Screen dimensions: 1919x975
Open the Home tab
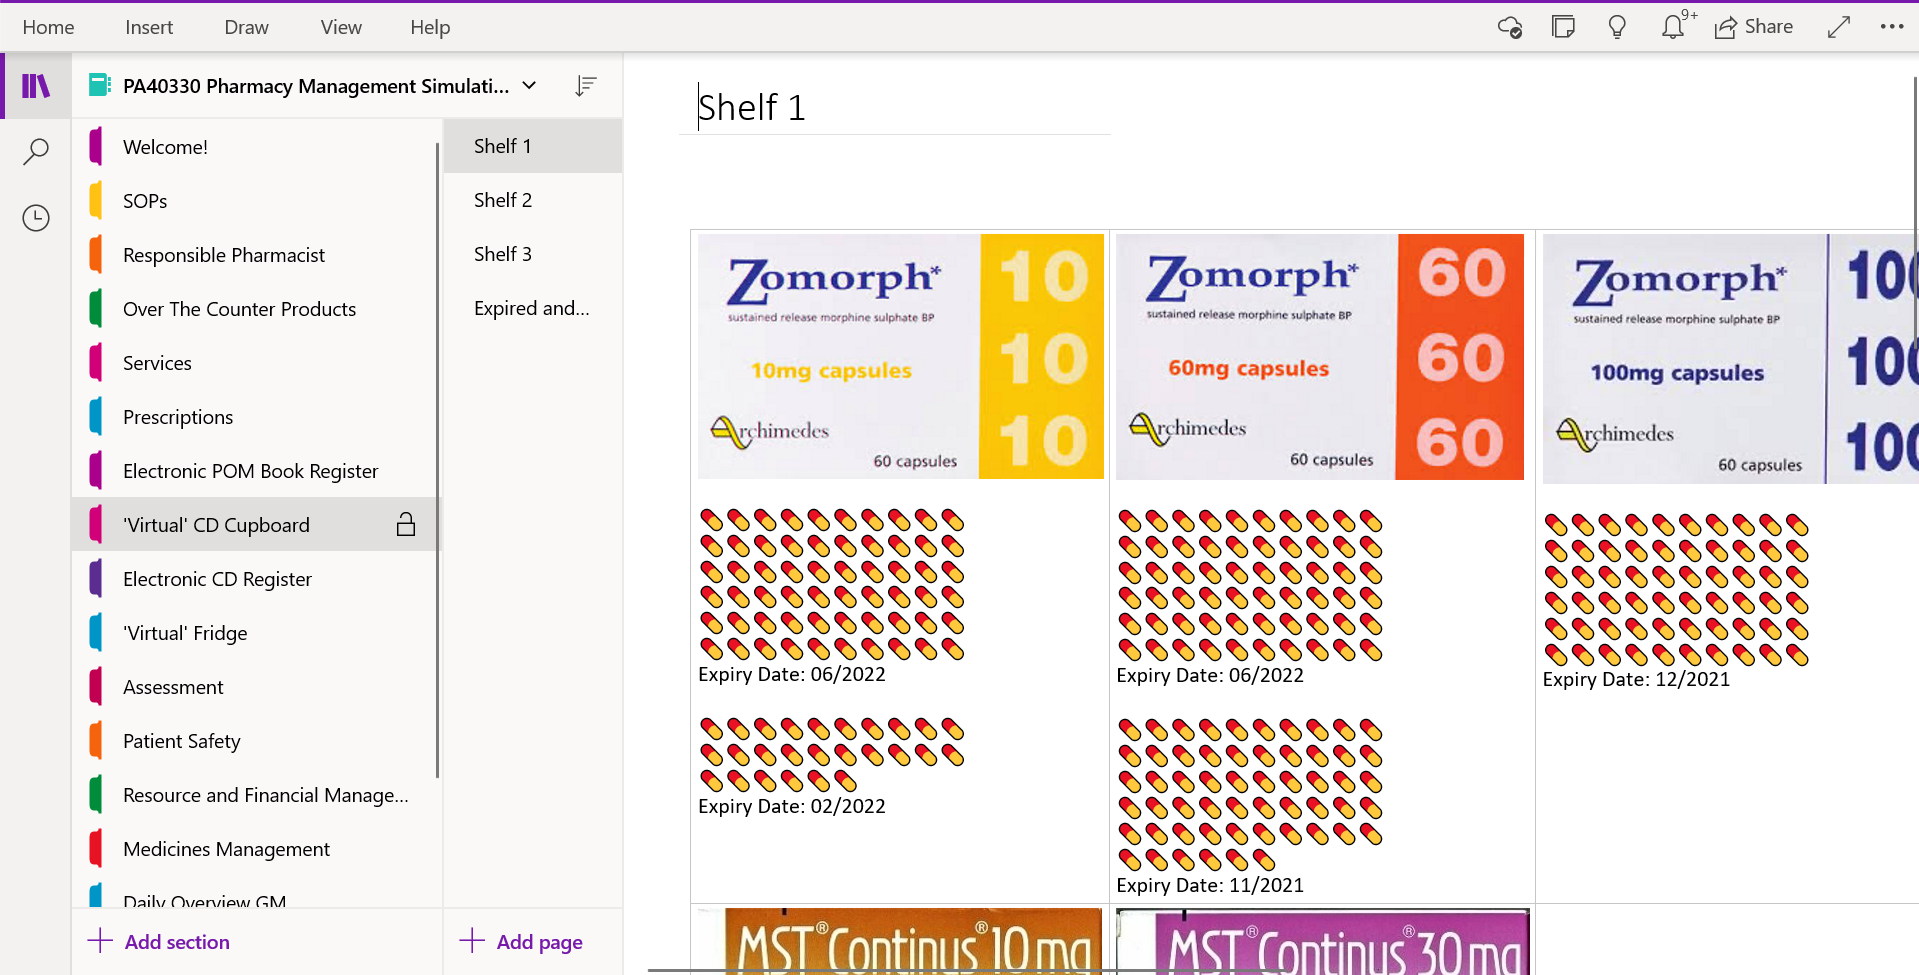click(x=48, y=27)
